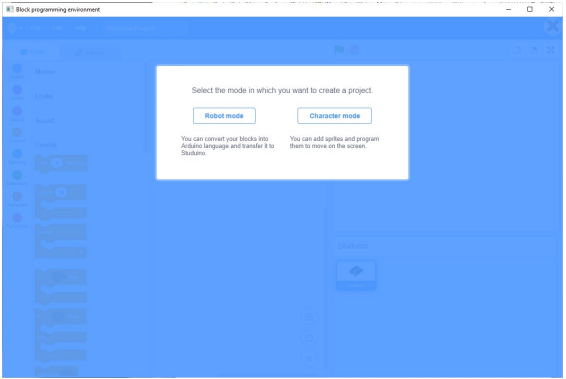Click the forever block in the palette
The width and height of the screenshot is (566, 379).
(61, 240)
